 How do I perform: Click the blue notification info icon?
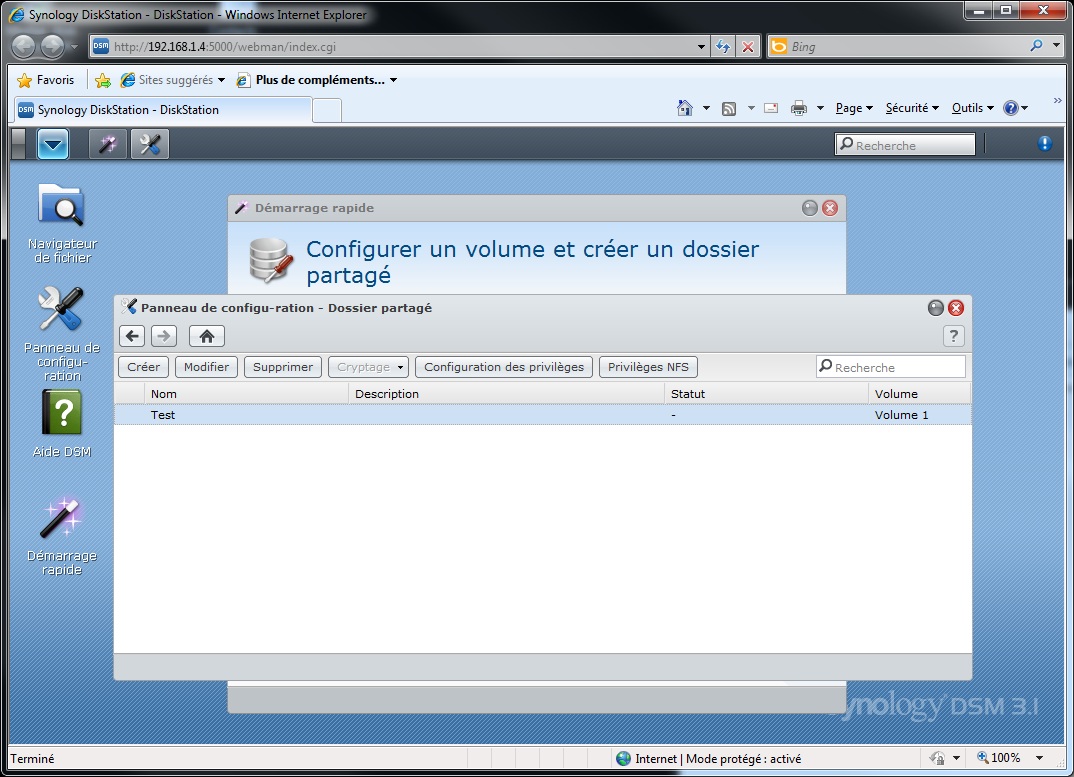coord(1044,143)
